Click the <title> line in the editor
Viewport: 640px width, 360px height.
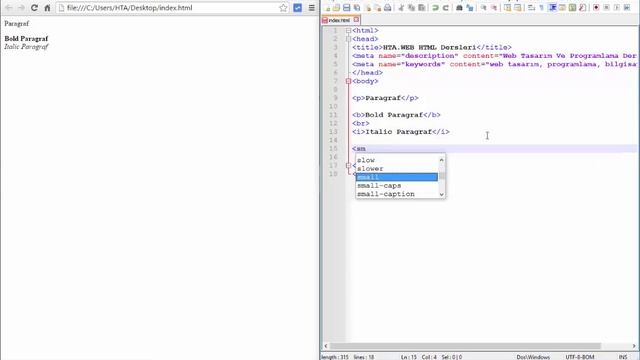432,47
